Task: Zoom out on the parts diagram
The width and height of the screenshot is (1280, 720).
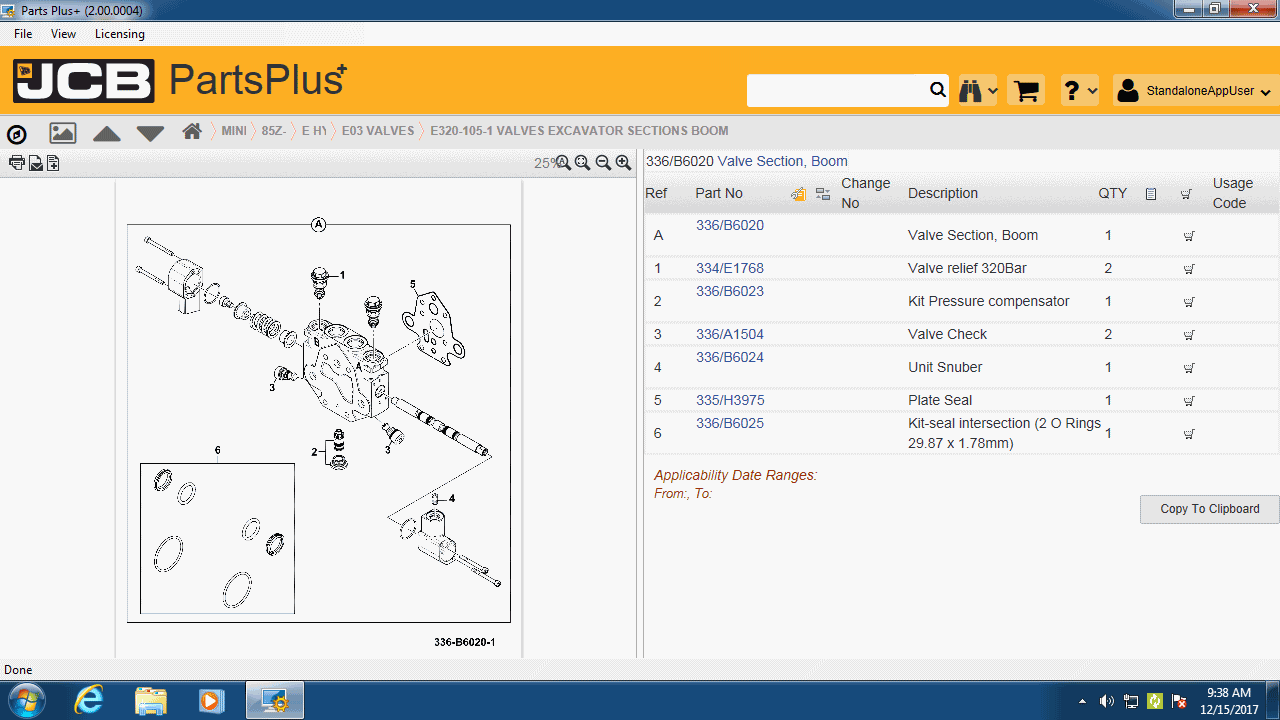Action: (603, 163)
